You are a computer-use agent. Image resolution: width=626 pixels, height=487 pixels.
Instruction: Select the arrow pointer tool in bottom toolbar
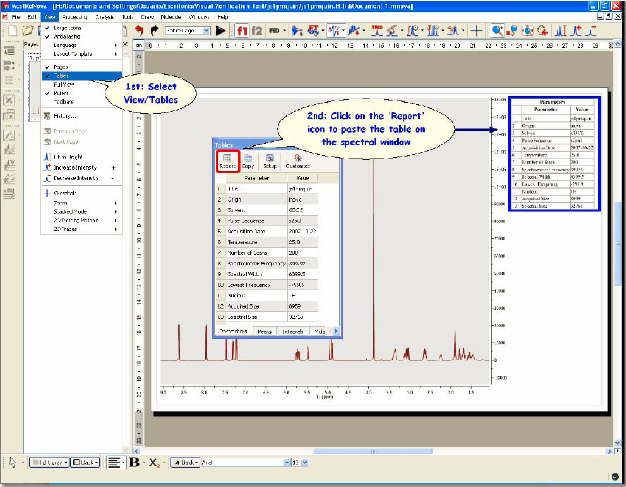point(12,462)
